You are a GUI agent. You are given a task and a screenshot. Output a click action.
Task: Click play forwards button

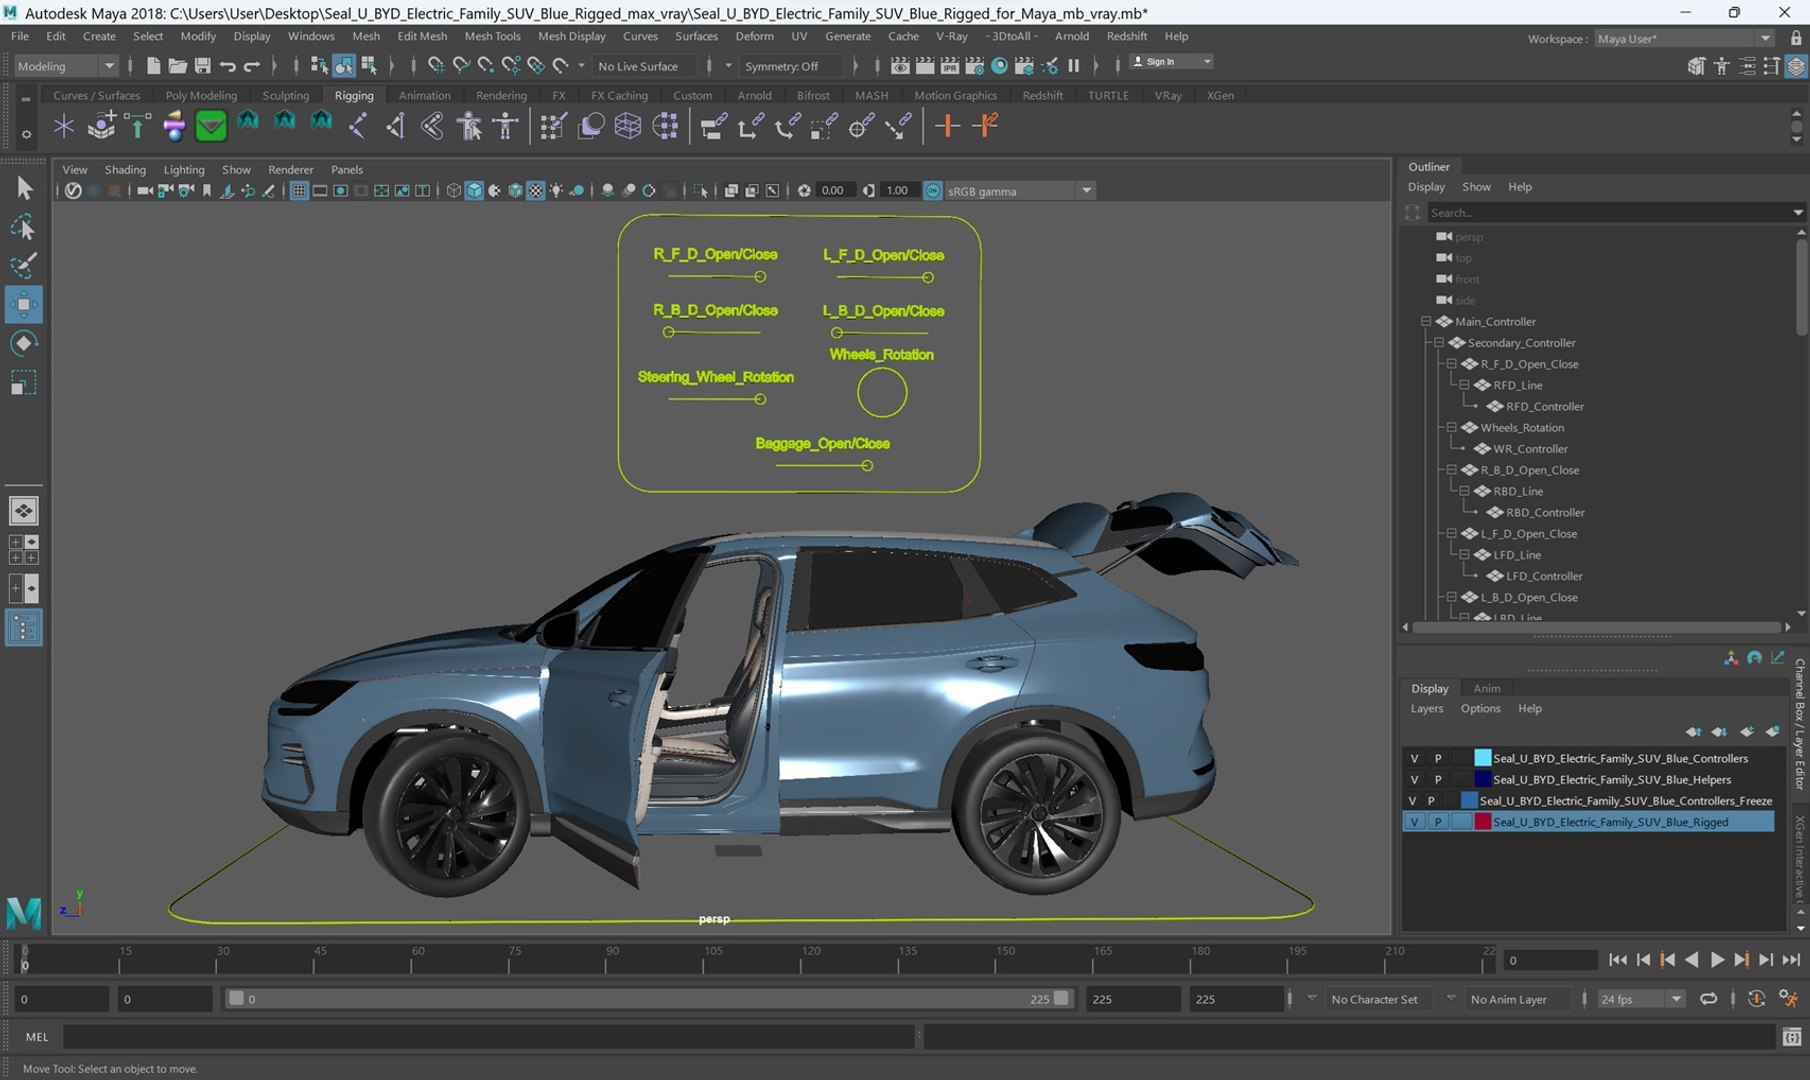pyautogui.click(x=1717, y=960)
